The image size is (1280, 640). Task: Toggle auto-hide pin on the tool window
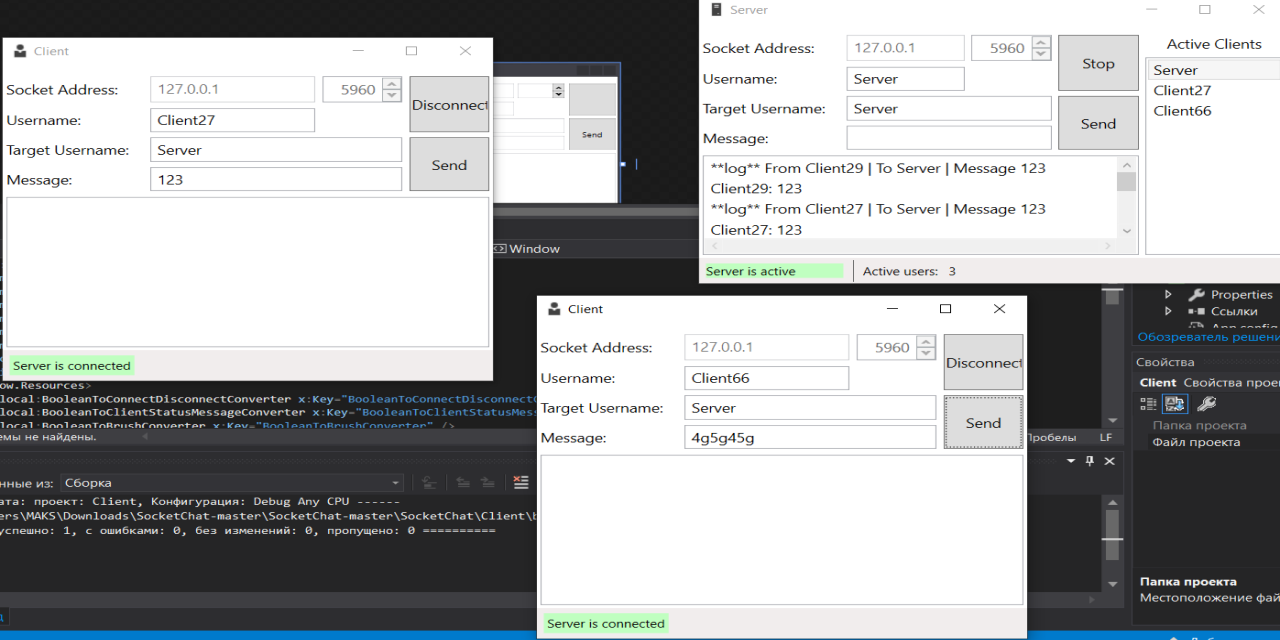tap(1088, 461)
